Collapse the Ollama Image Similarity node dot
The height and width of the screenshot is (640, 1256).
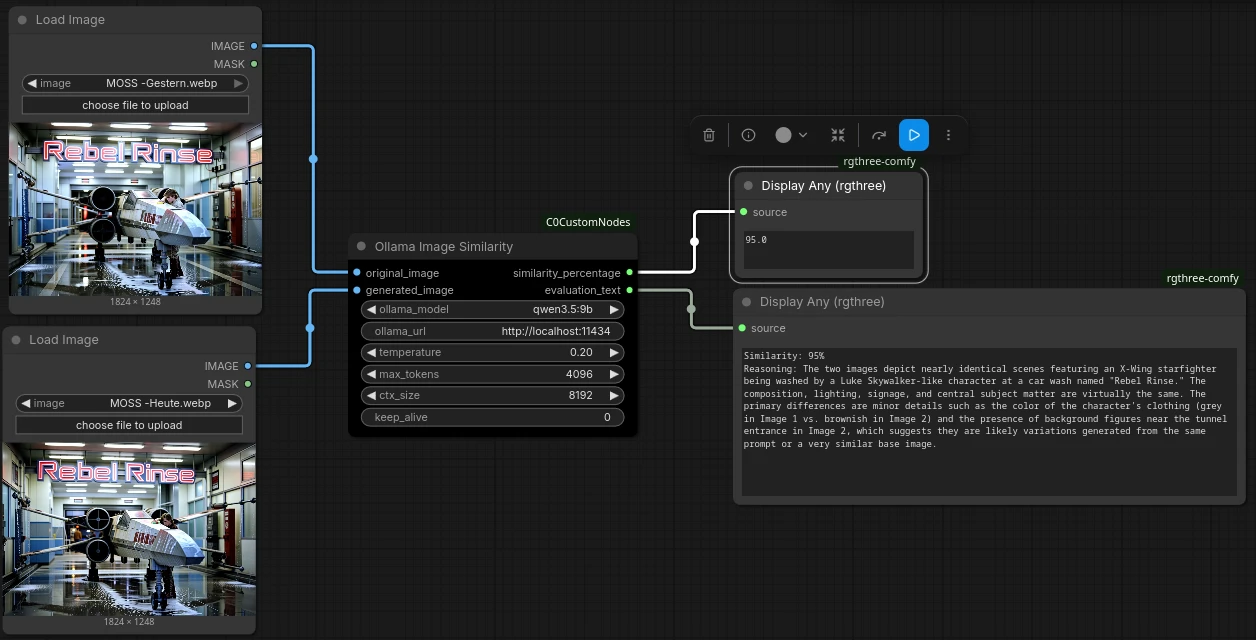362,247
